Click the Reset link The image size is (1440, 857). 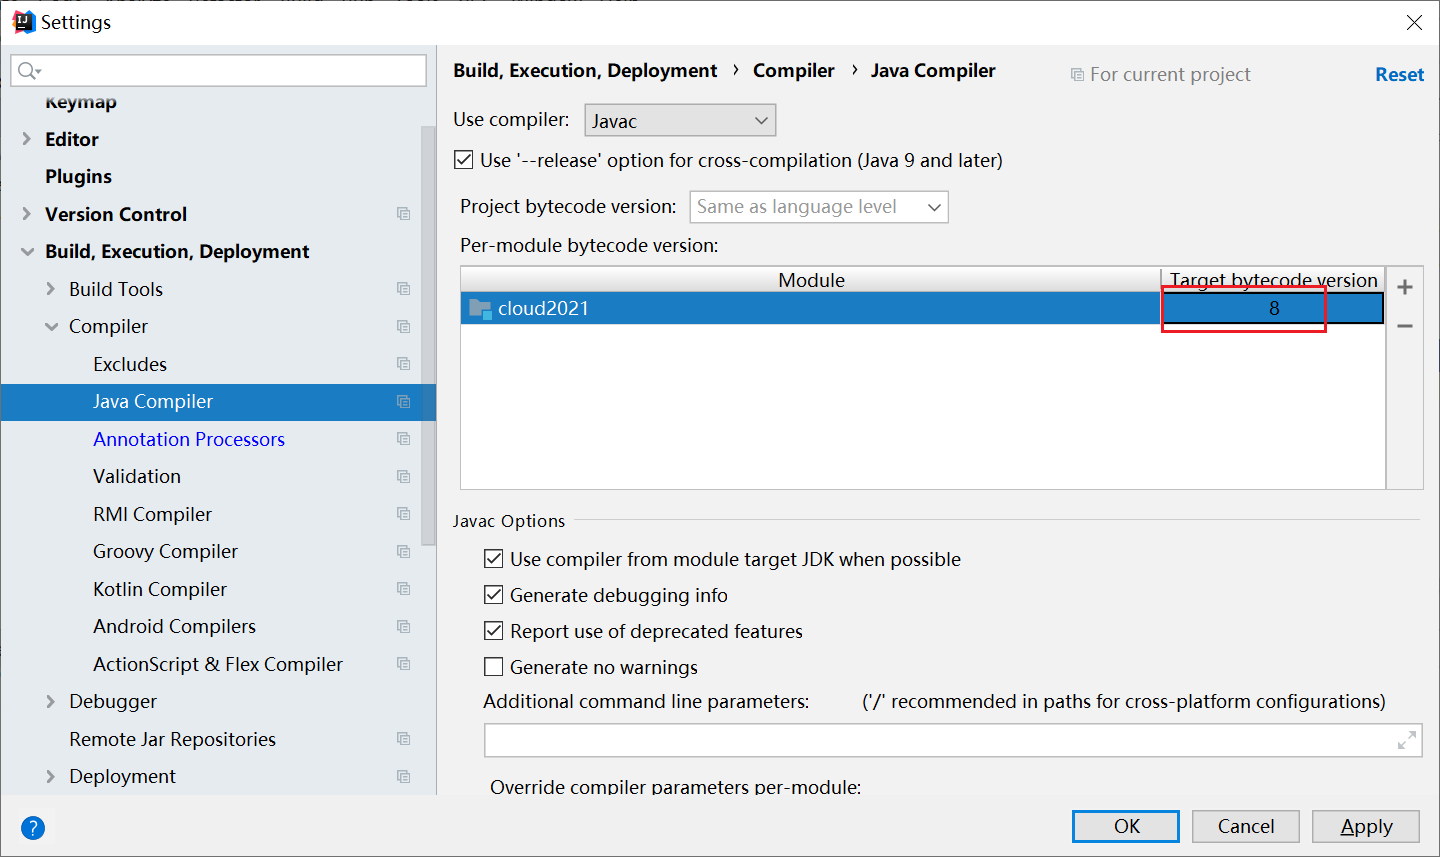tap(1399, 74)
